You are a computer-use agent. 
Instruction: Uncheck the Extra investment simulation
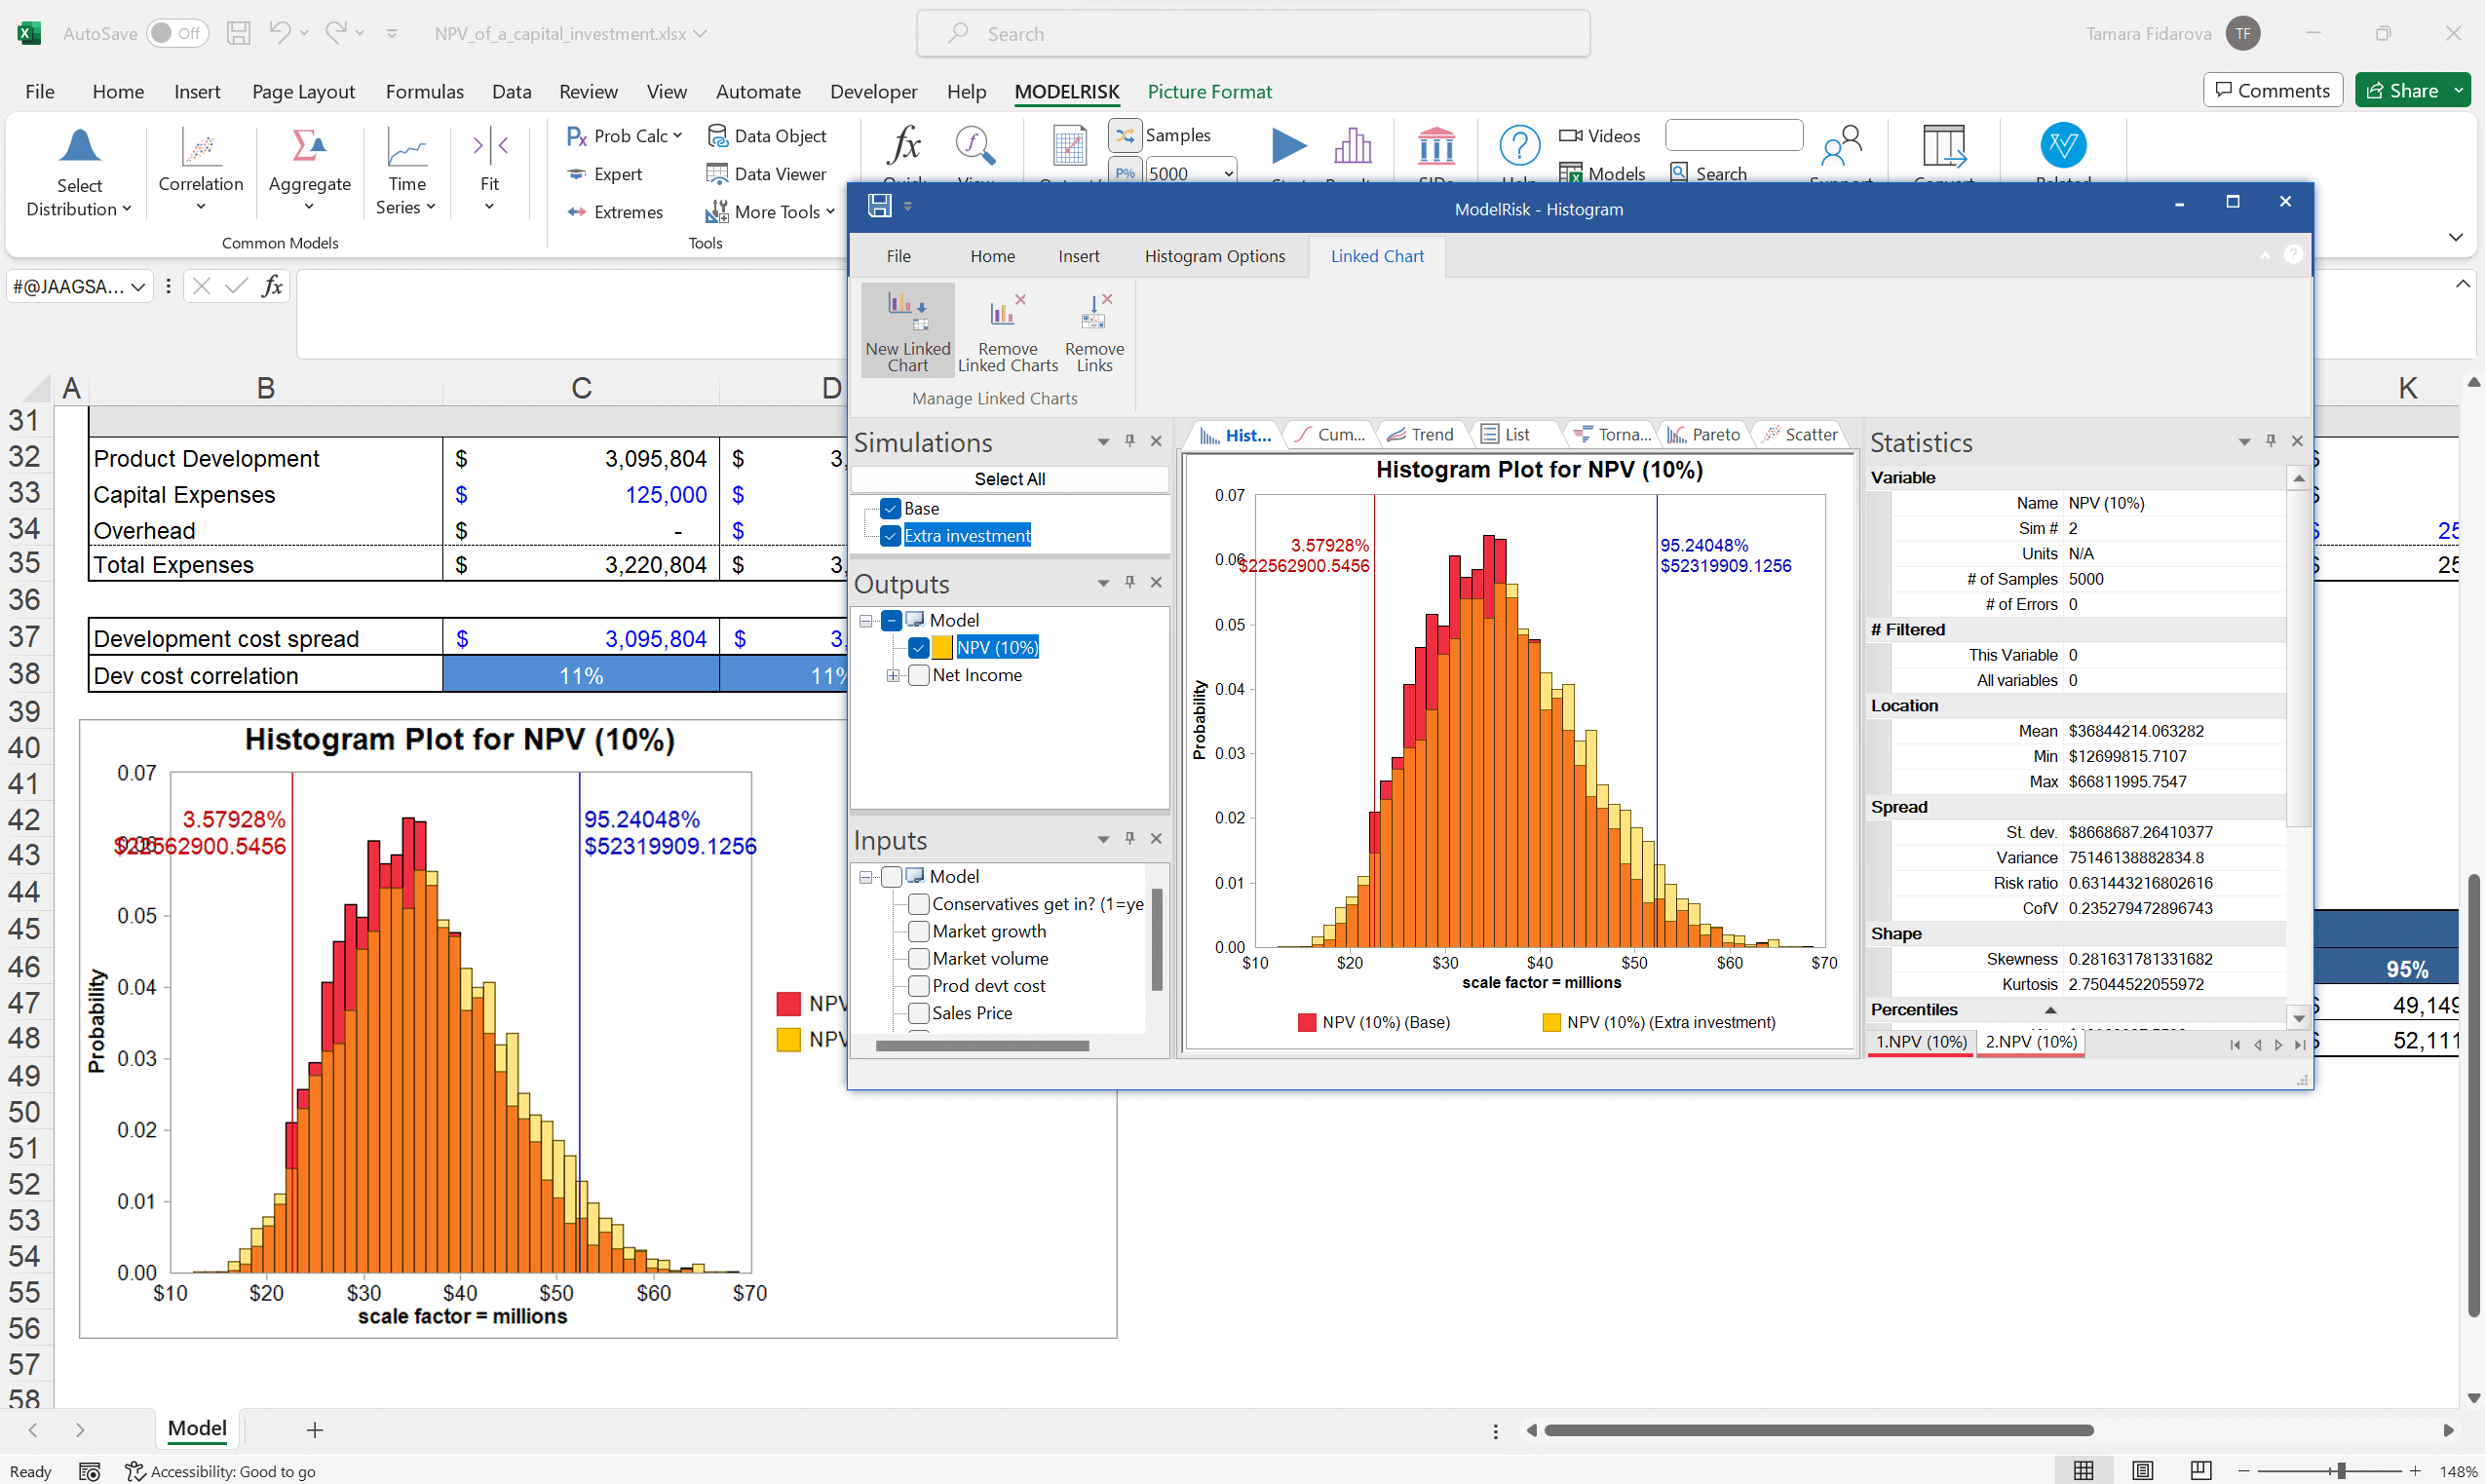click(x=889, y=536)
